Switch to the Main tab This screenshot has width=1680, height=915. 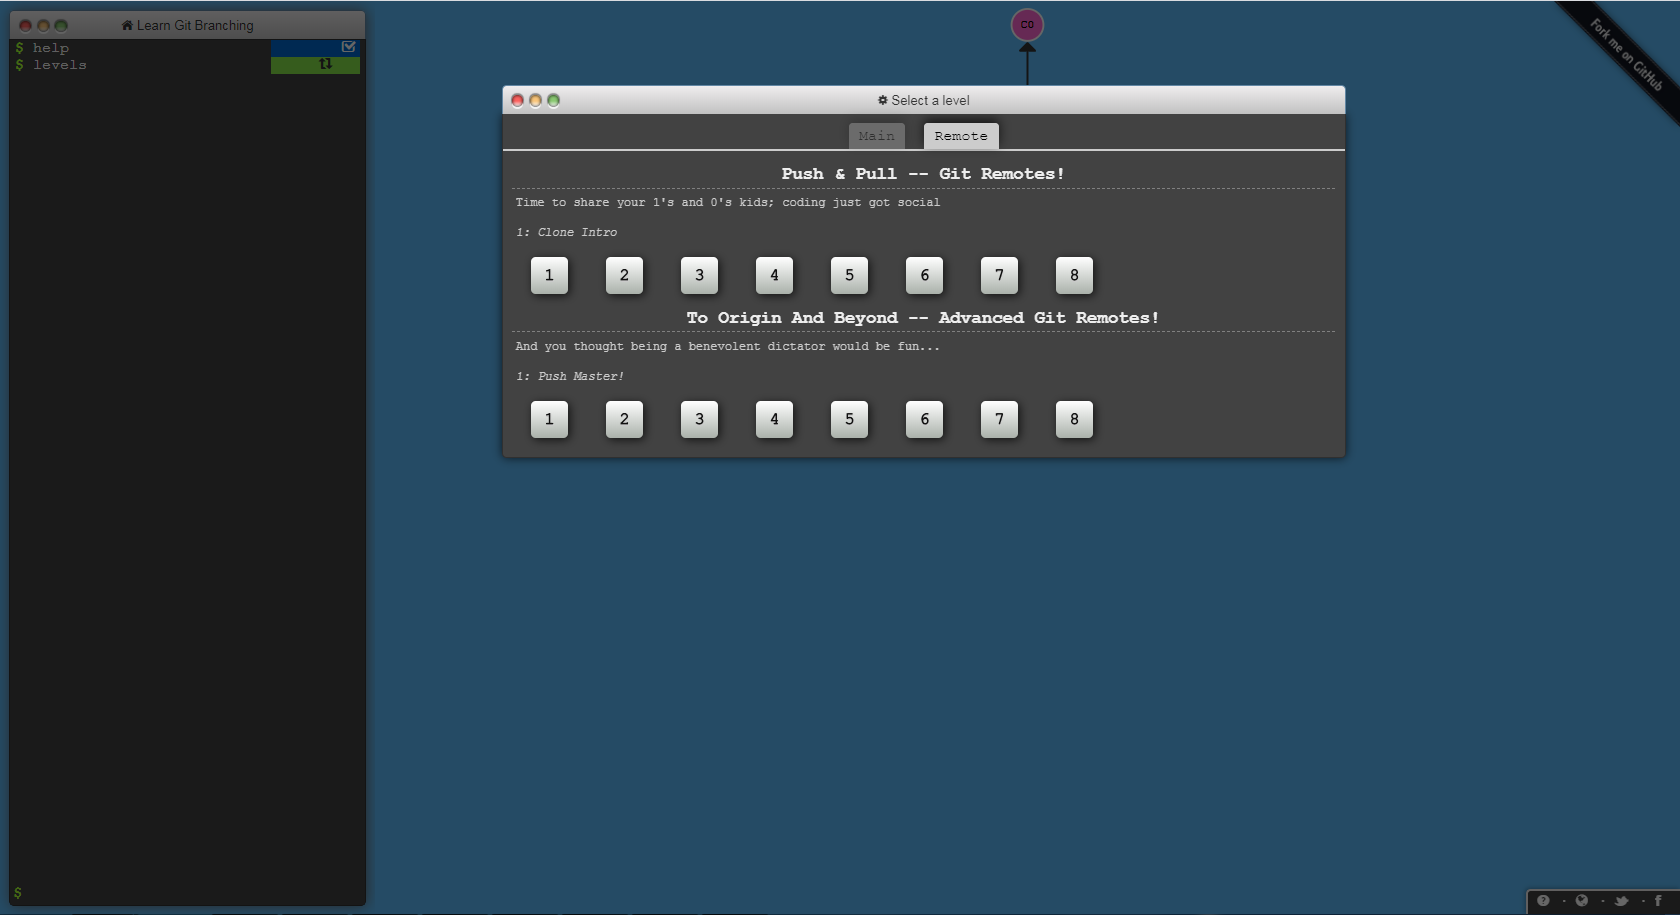click(876, 136)
